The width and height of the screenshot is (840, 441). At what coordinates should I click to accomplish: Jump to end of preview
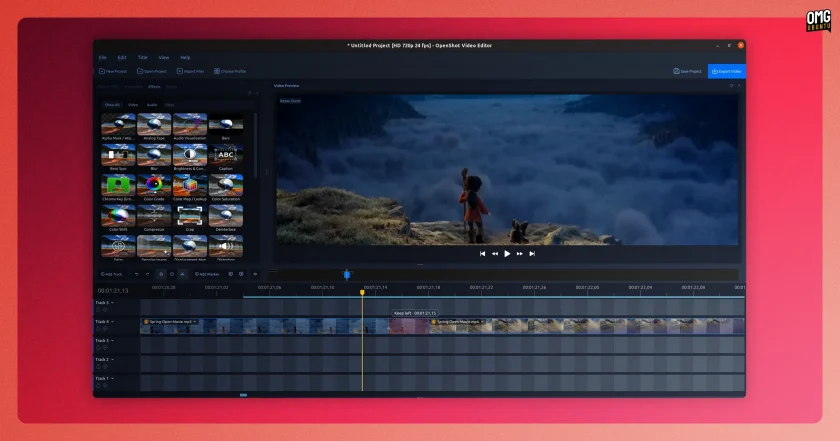532,253
